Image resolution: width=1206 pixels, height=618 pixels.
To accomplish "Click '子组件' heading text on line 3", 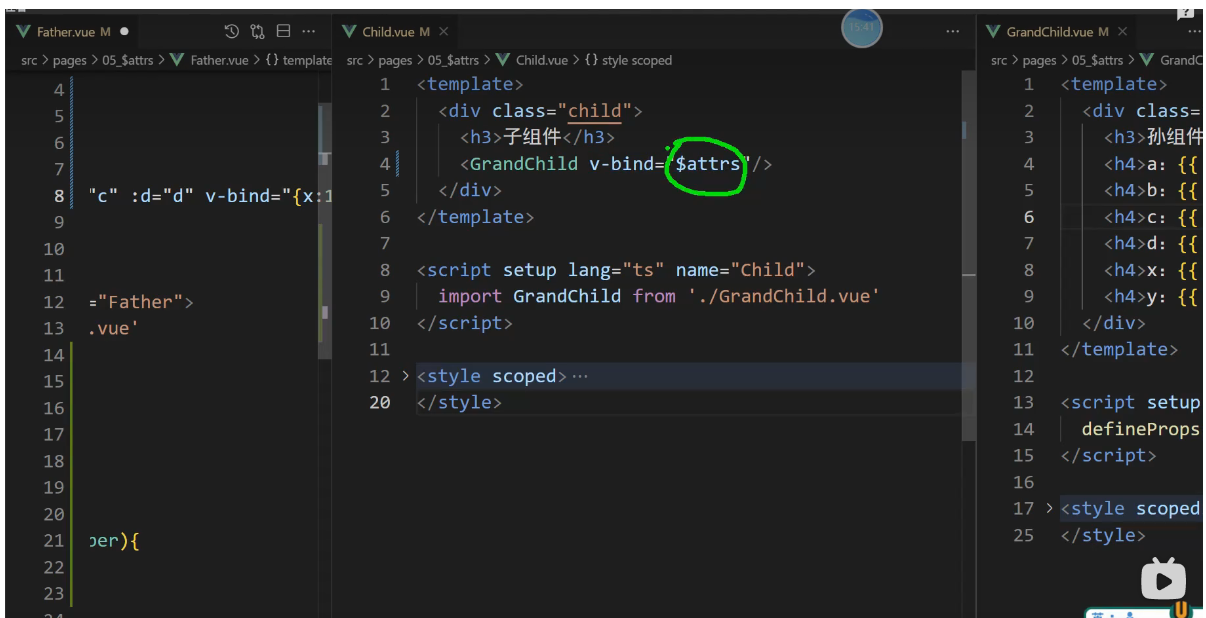I will pos(533,137).
